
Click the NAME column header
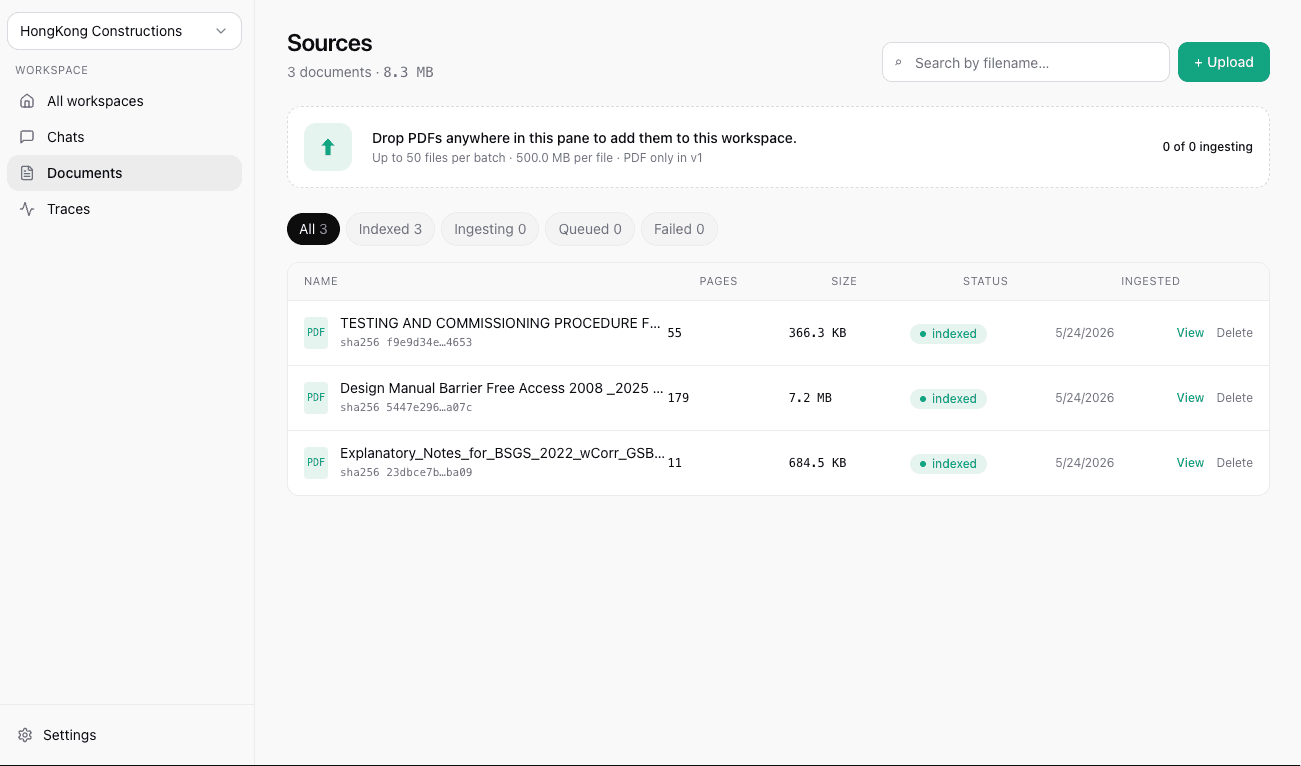(321, 282)
